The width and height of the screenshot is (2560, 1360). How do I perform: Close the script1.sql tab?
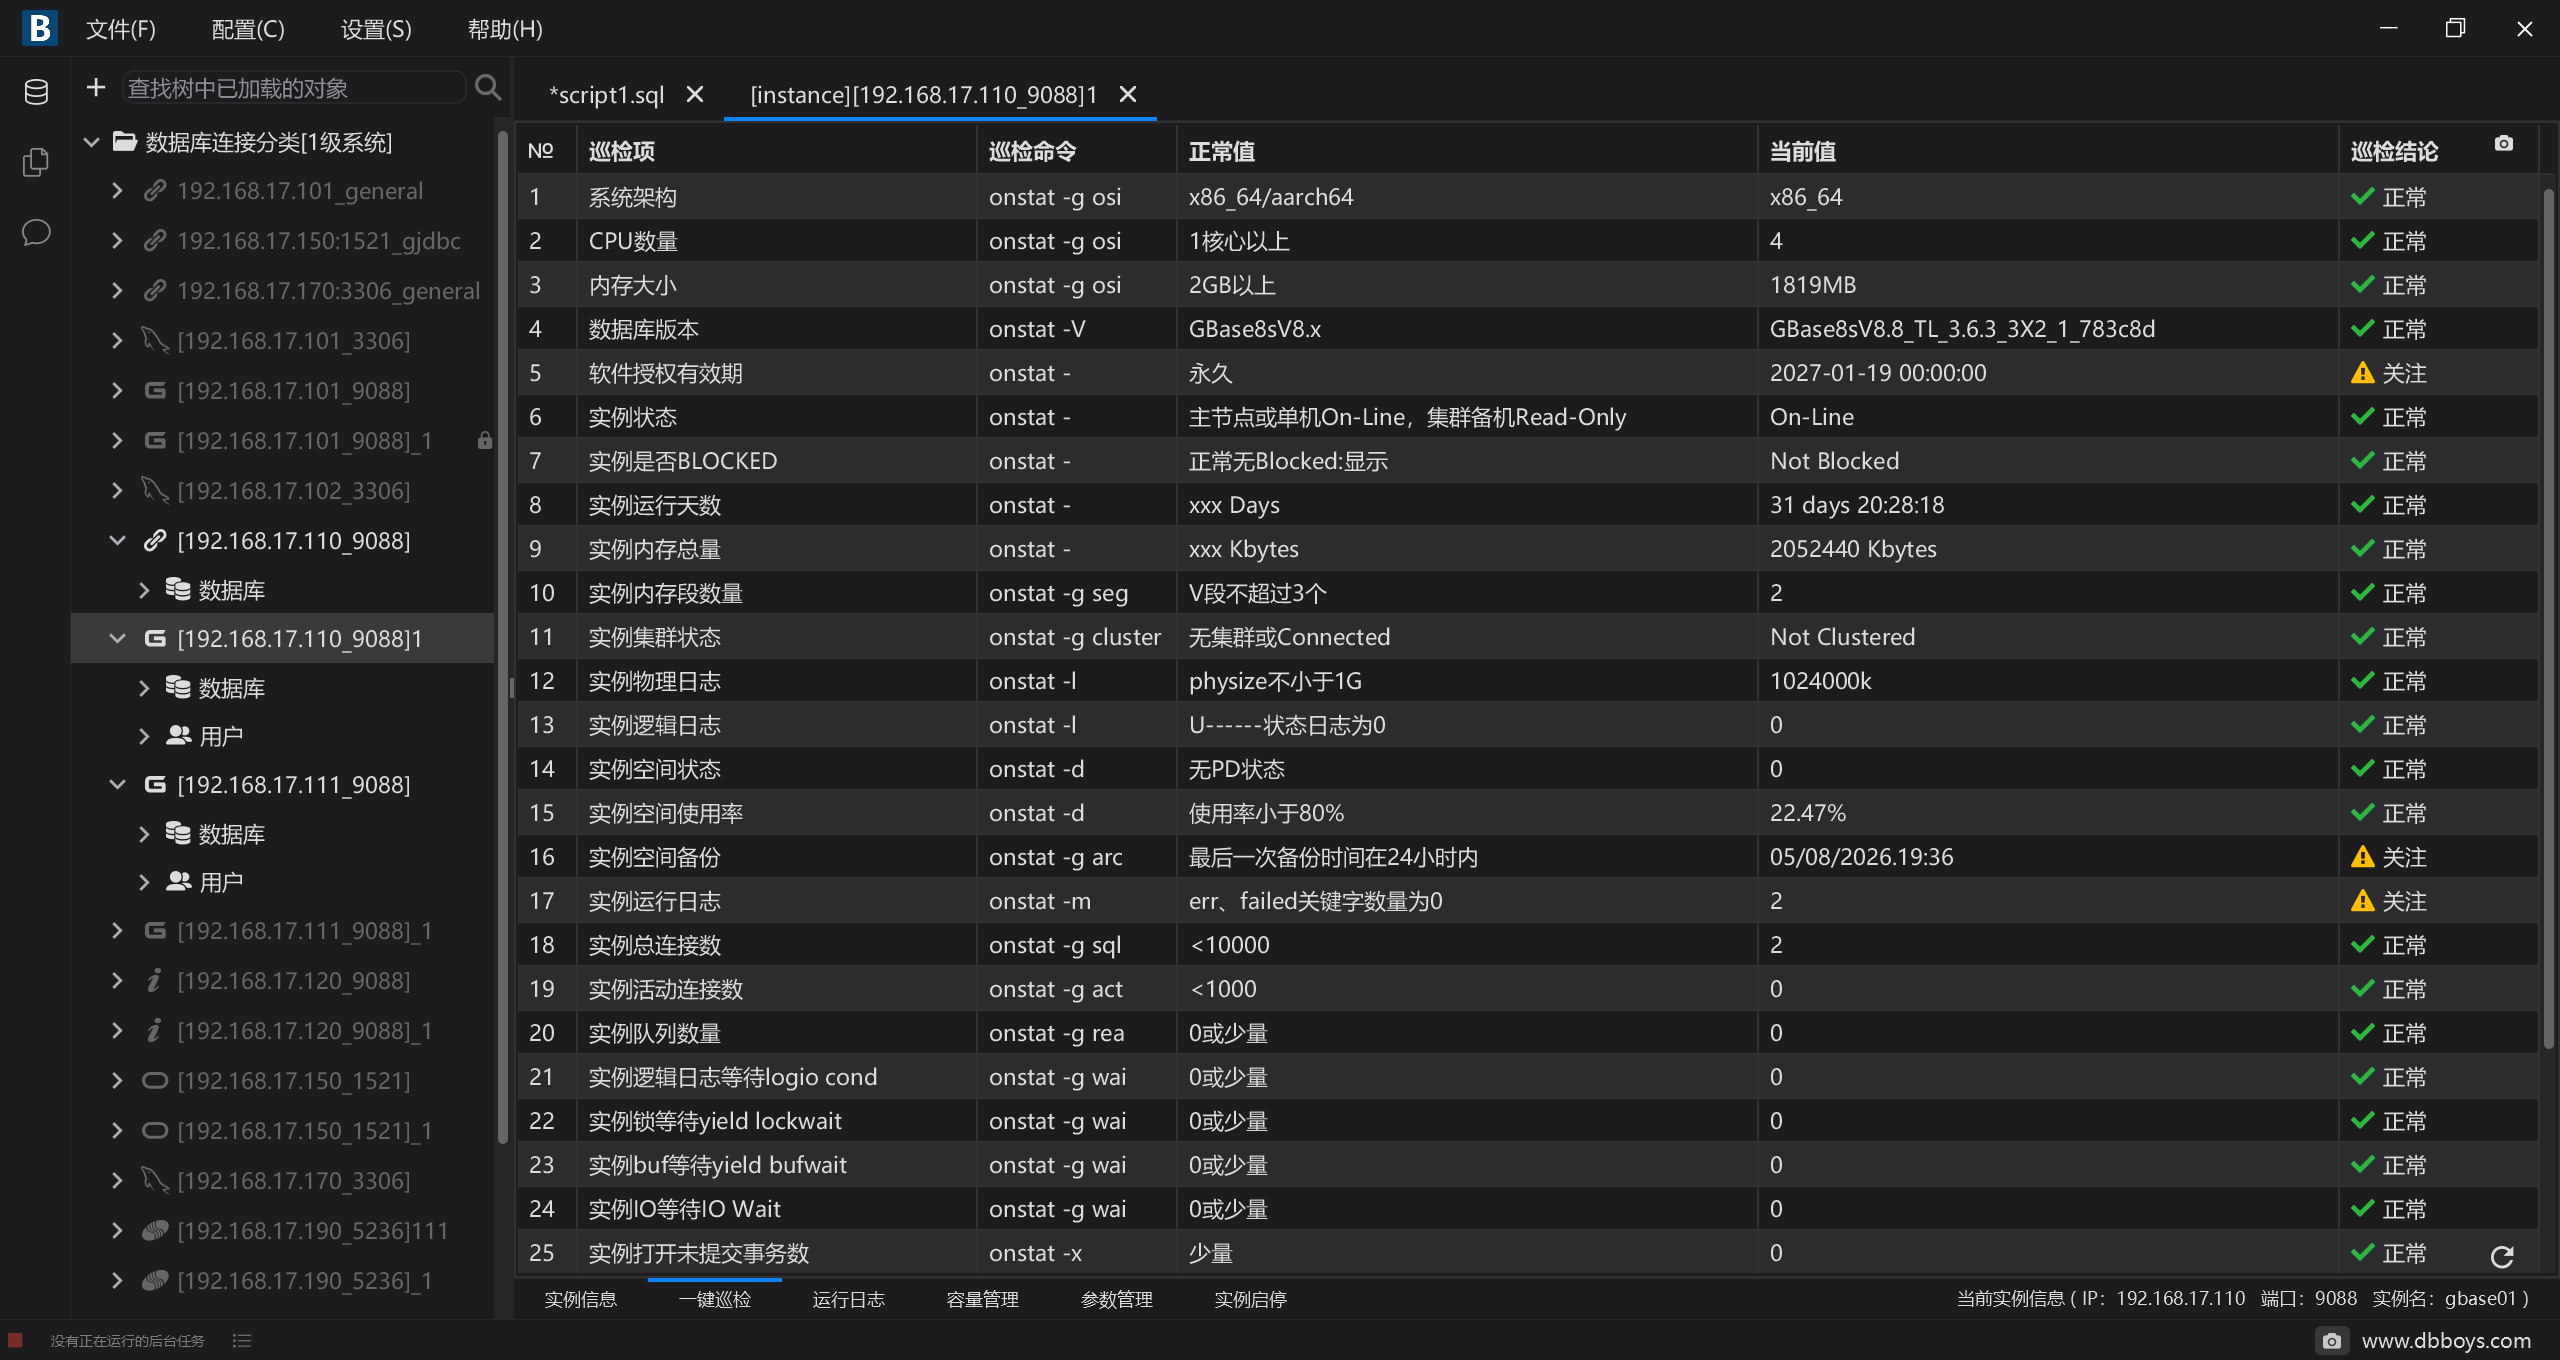(695, 94)
